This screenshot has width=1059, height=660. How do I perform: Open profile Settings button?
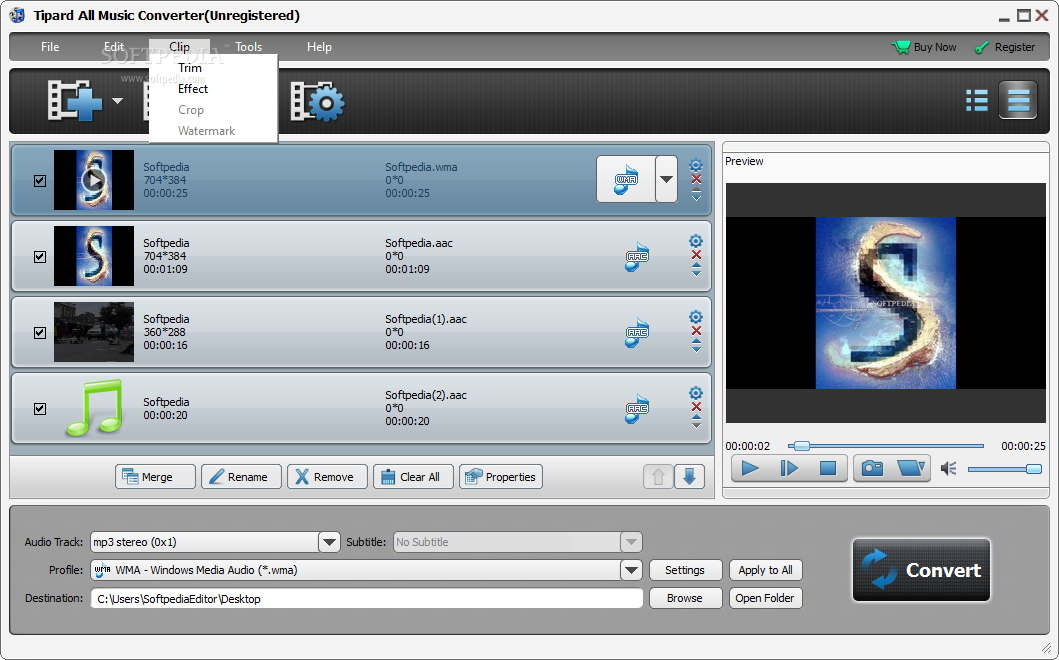click(x=686, y=570)
